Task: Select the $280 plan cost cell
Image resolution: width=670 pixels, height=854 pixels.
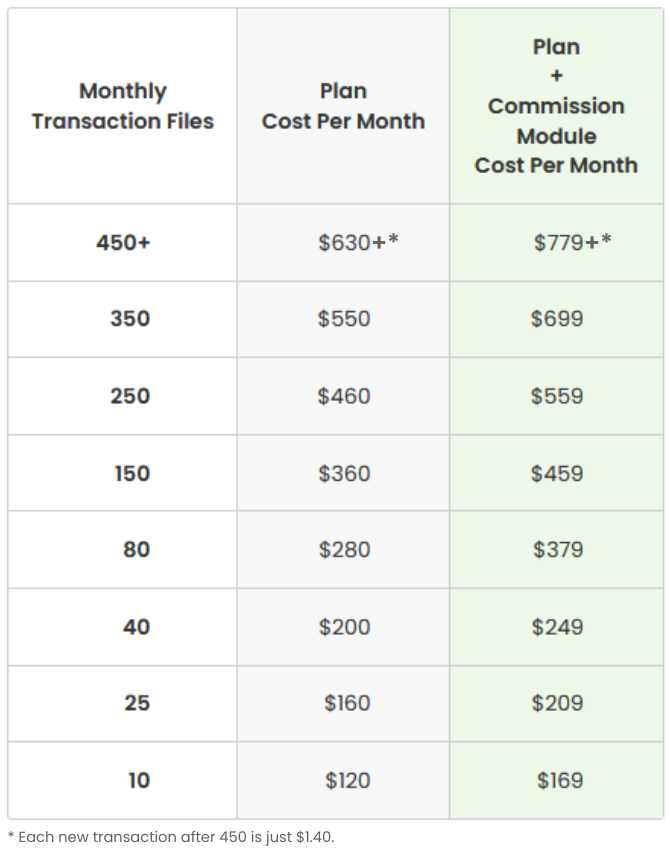Action: [344, 550]
